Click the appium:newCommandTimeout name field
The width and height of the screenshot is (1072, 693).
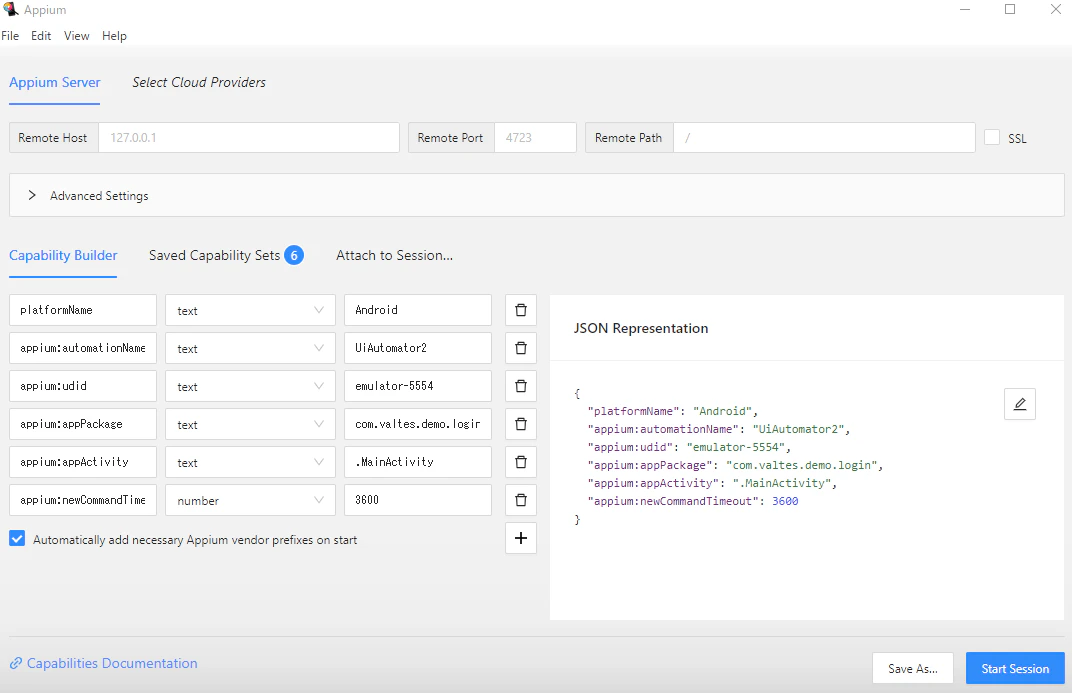pos(83,500)
